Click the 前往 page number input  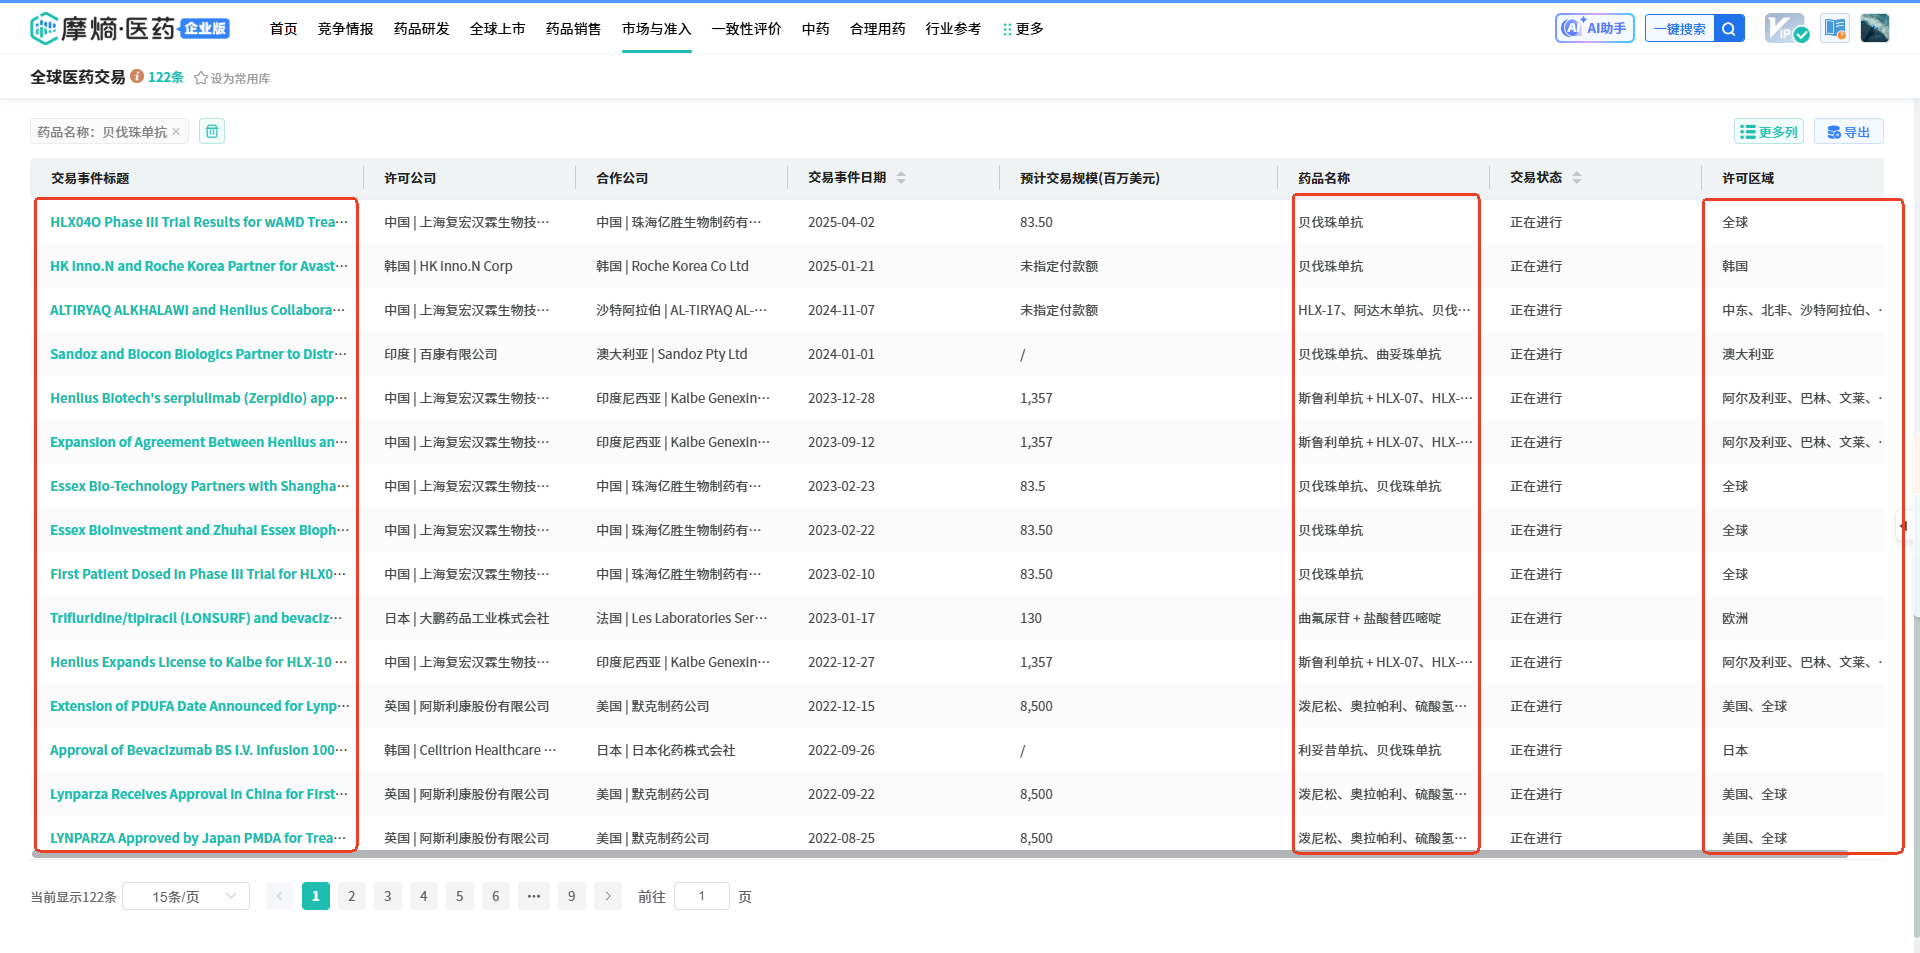point(702,896)
